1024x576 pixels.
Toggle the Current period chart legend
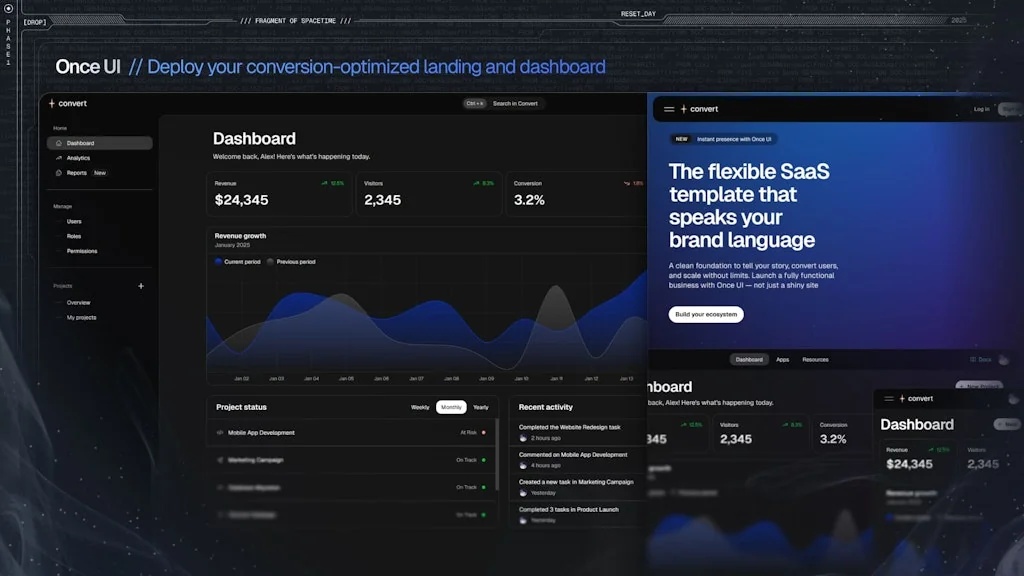236,261
